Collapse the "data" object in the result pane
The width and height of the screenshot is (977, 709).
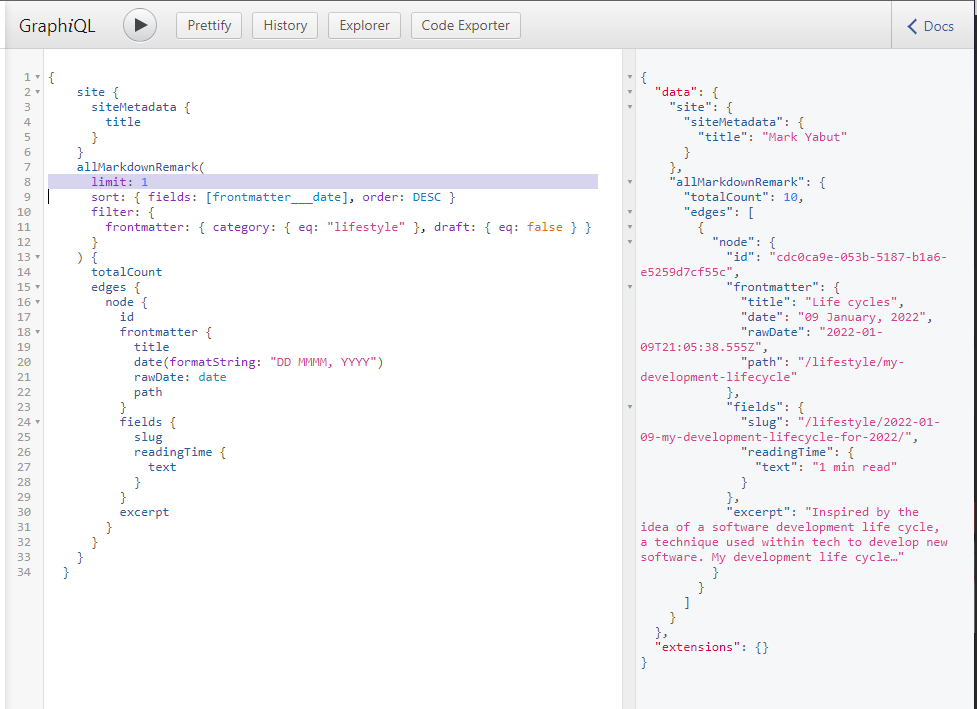(x=630, y=92)
